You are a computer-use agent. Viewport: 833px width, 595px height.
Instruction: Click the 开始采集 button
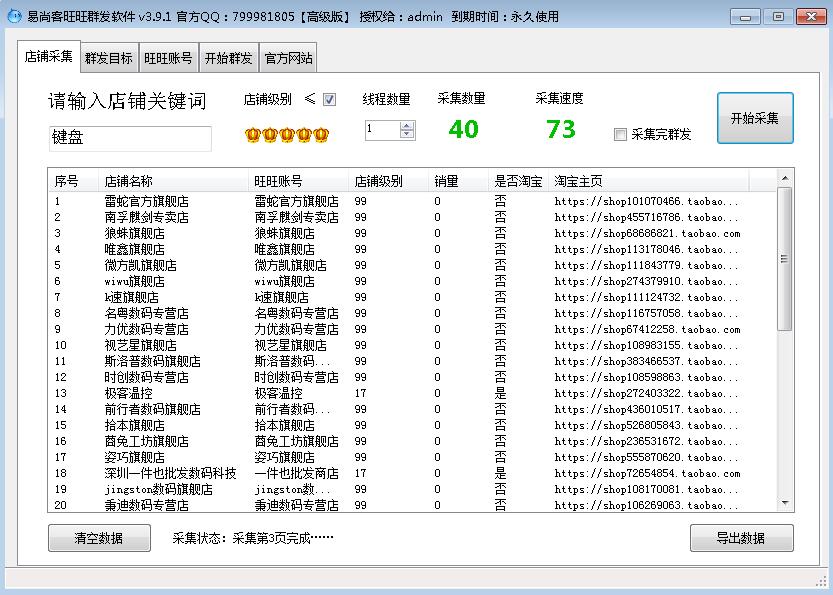point(755,118)
